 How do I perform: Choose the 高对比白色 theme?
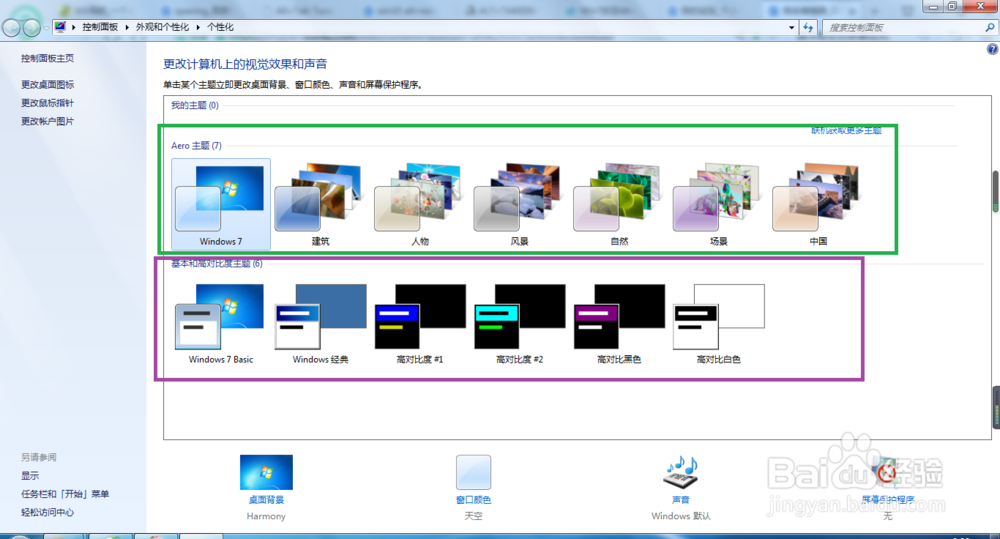point(718,323)
